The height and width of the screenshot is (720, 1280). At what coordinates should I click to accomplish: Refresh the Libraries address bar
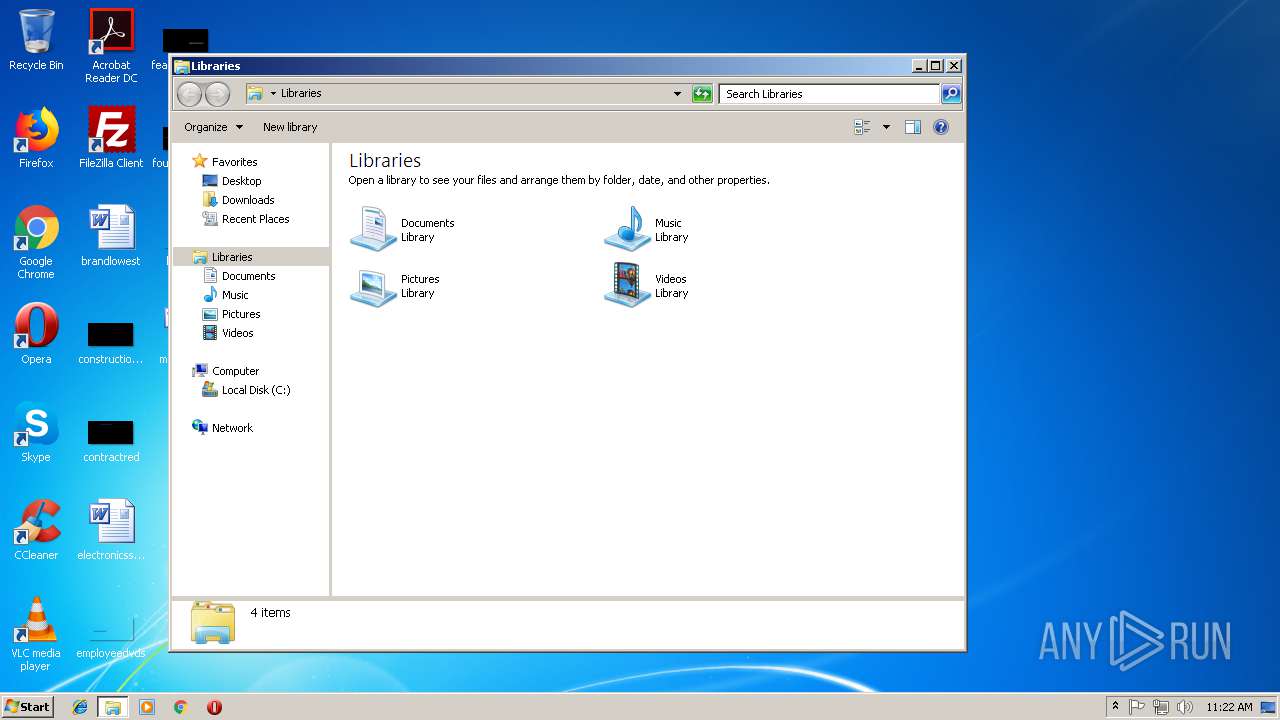click(702, 94)
